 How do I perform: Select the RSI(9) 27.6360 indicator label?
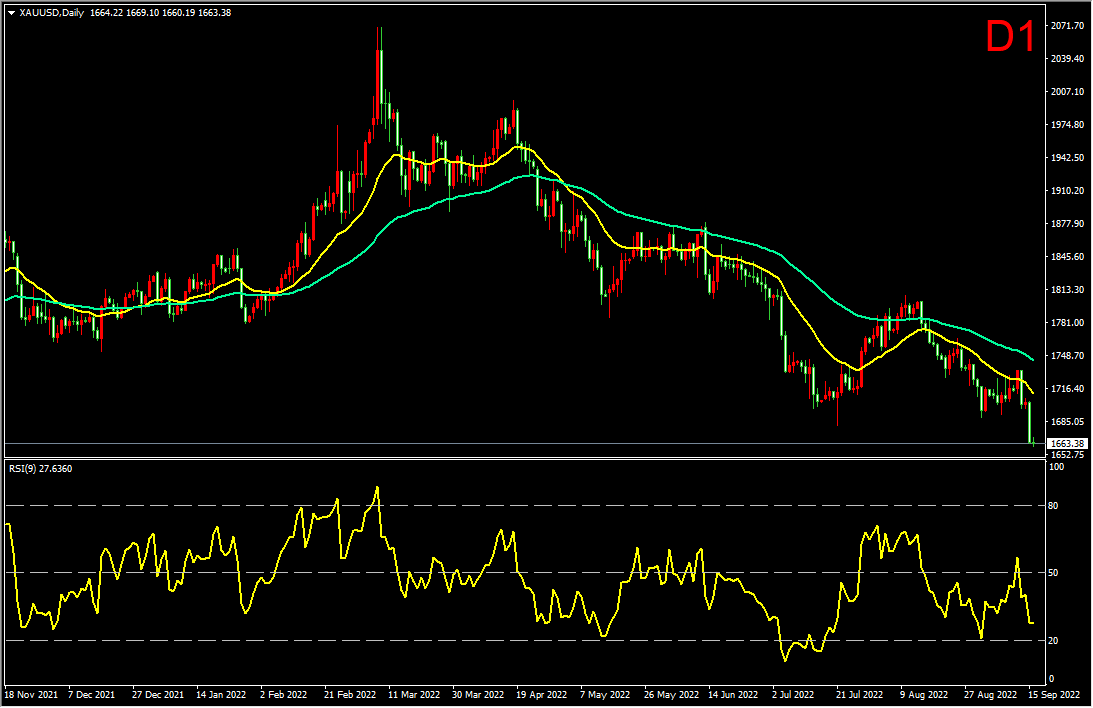(x=40, y=468)
